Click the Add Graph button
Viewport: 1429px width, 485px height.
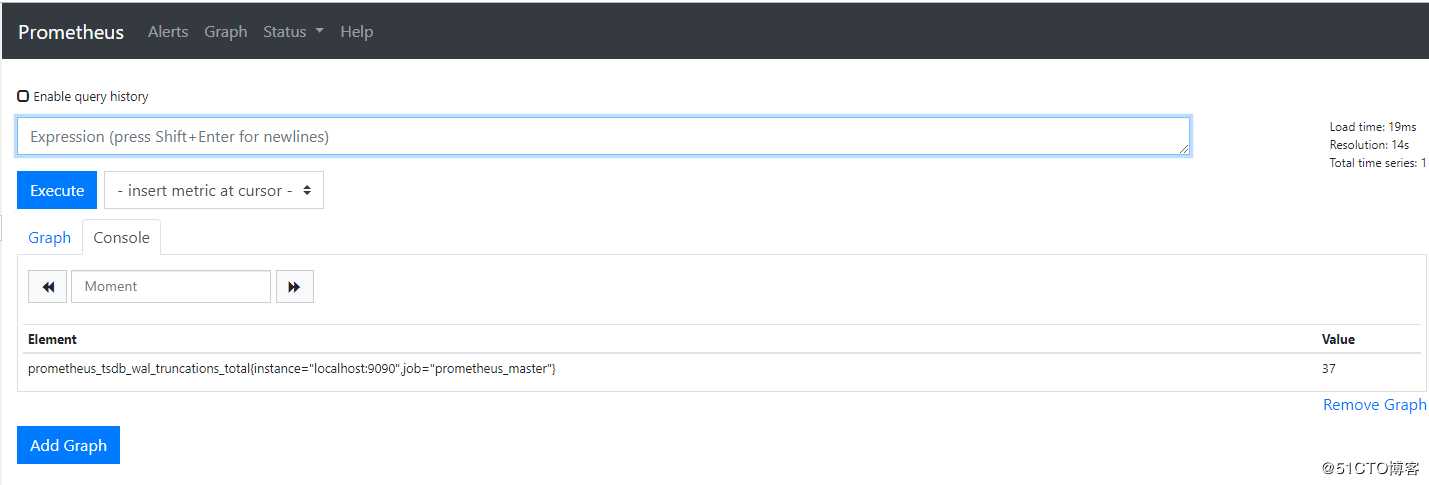68,445
